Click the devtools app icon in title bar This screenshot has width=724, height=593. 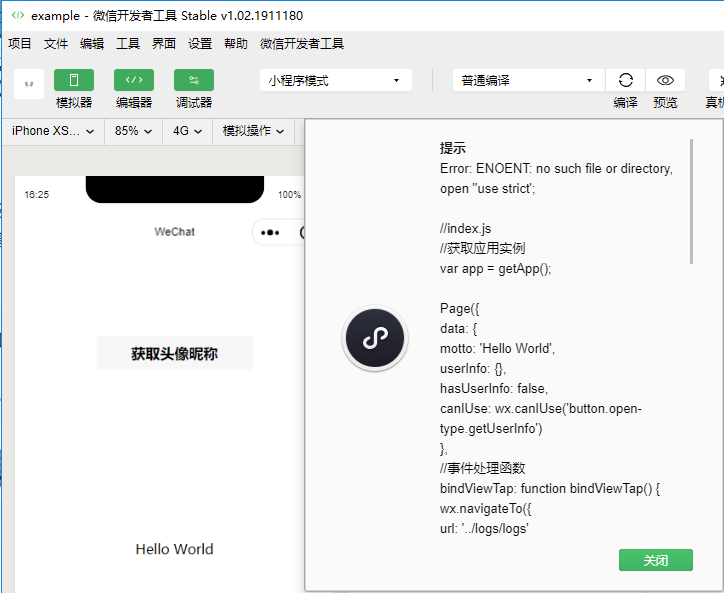coord(18,15)
